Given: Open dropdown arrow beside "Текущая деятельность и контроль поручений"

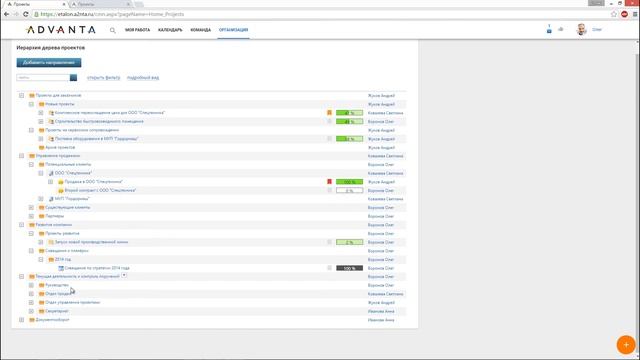Looking at the screenshot, I should click(124, 276).
